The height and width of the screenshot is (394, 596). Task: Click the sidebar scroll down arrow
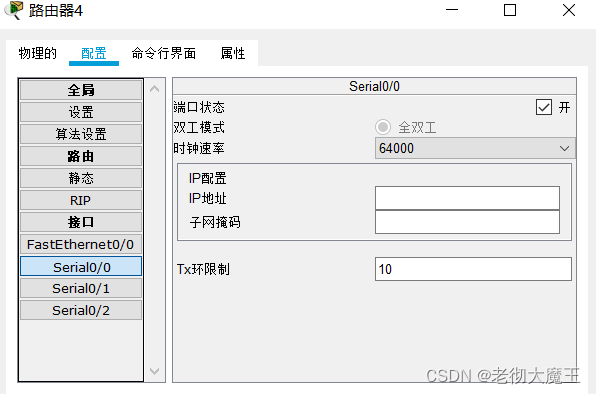155,371
